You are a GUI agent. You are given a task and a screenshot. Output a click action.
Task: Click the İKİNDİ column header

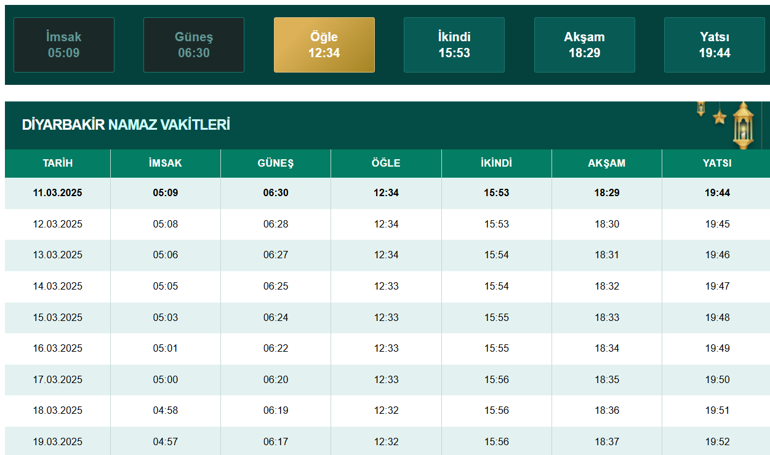click(x=496, y=163)
